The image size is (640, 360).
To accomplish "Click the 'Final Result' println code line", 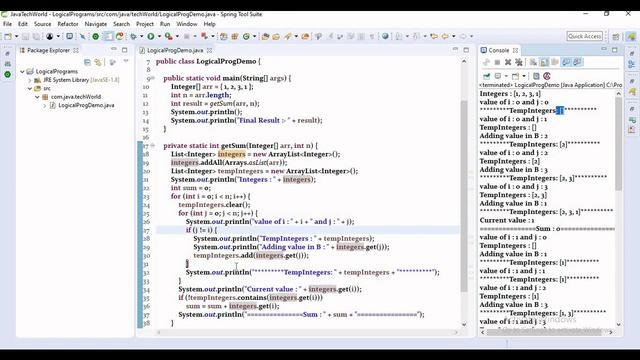I will [x=247, y=120].
